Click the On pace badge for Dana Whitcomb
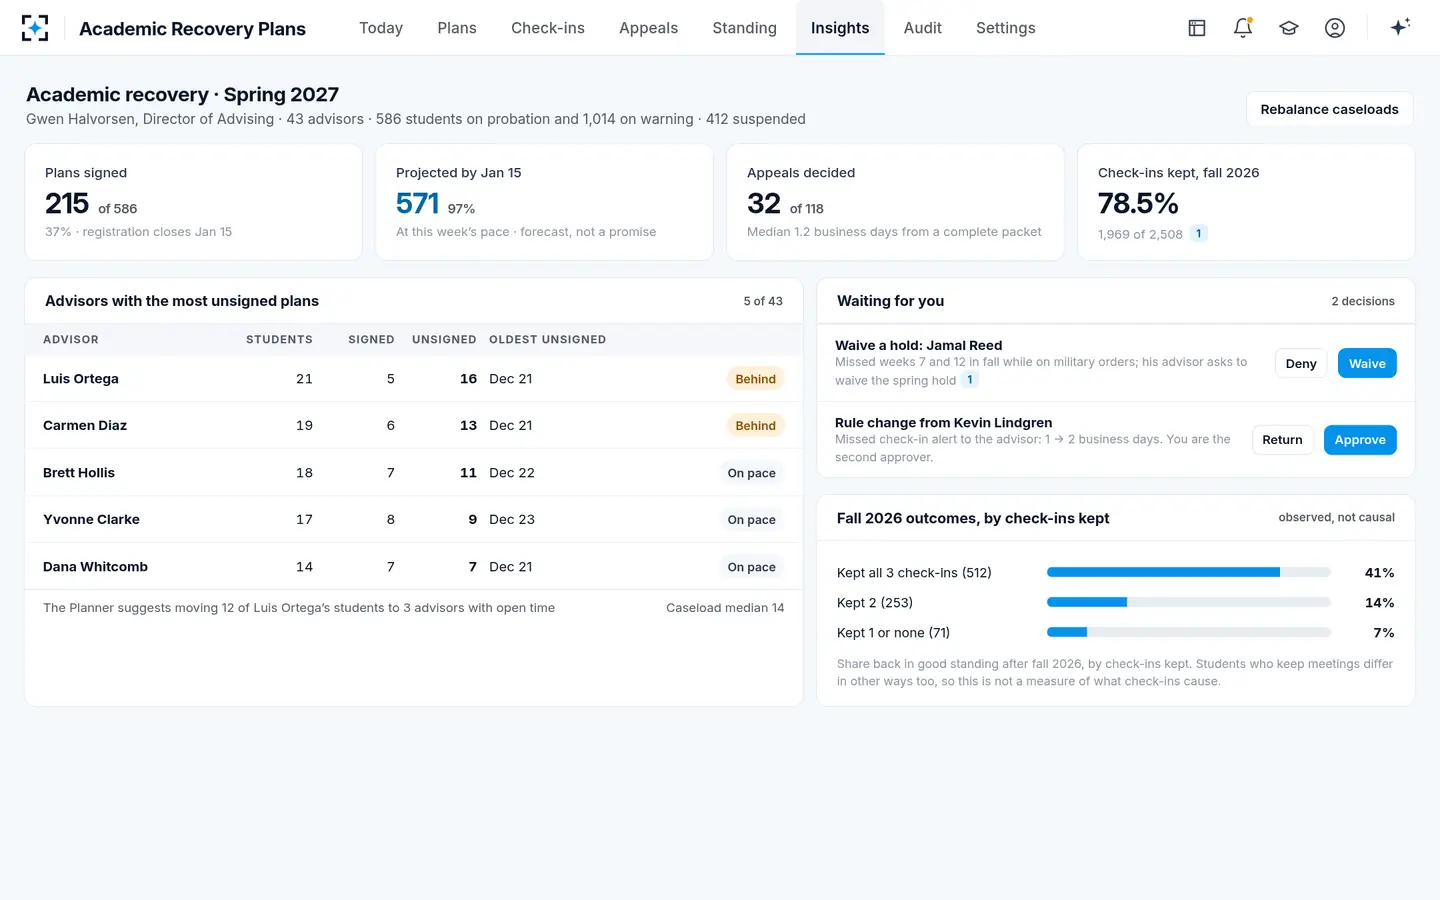Screen dimensions: 1440x900 click(x=751, y=567)
